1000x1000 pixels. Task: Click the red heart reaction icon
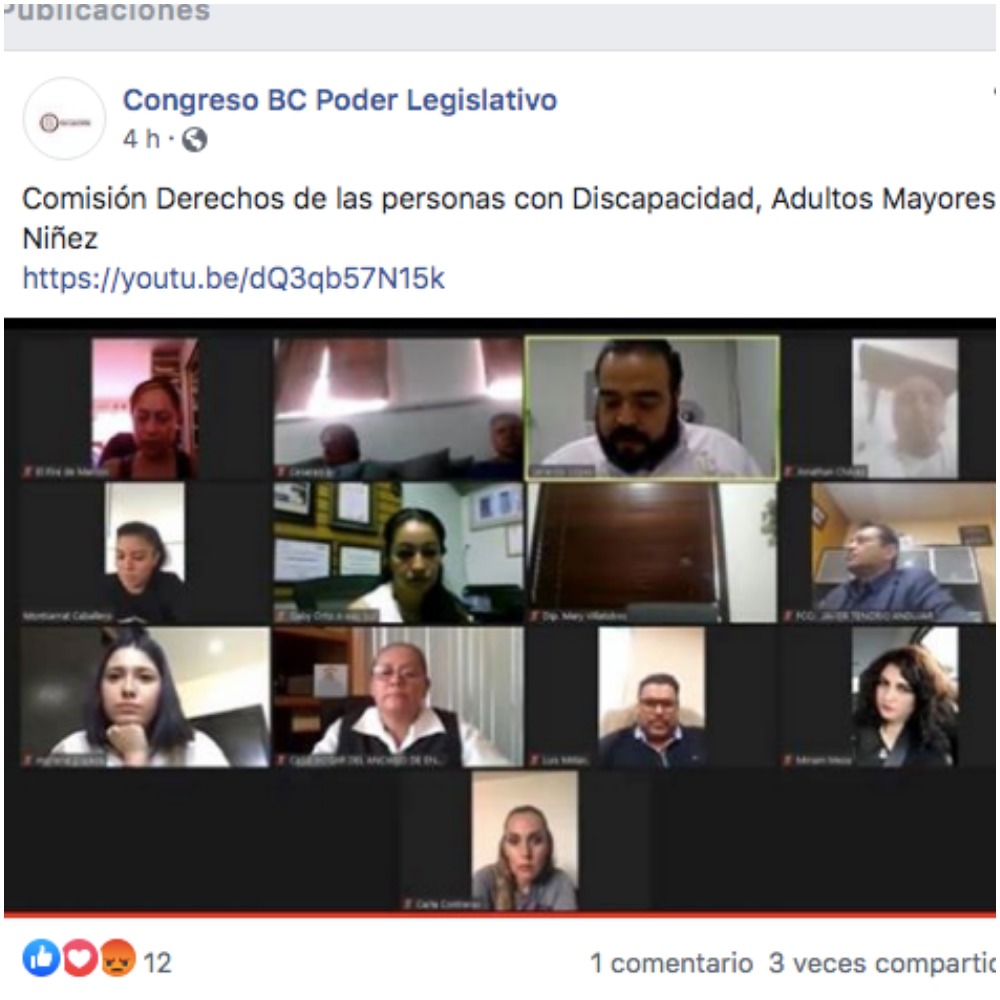(79, 957)
